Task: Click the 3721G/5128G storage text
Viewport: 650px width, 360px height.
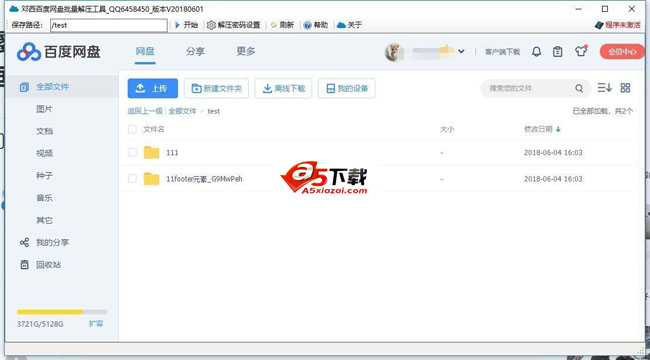Action: 40,324
